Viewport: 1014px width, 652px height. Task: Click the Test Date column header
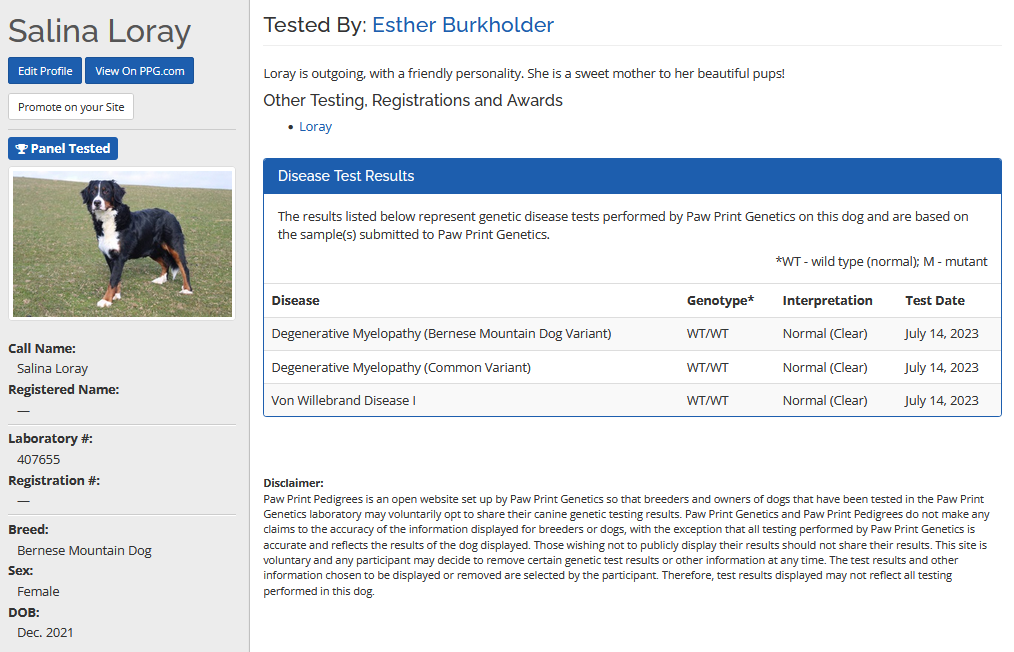click(x=935, y=300)
